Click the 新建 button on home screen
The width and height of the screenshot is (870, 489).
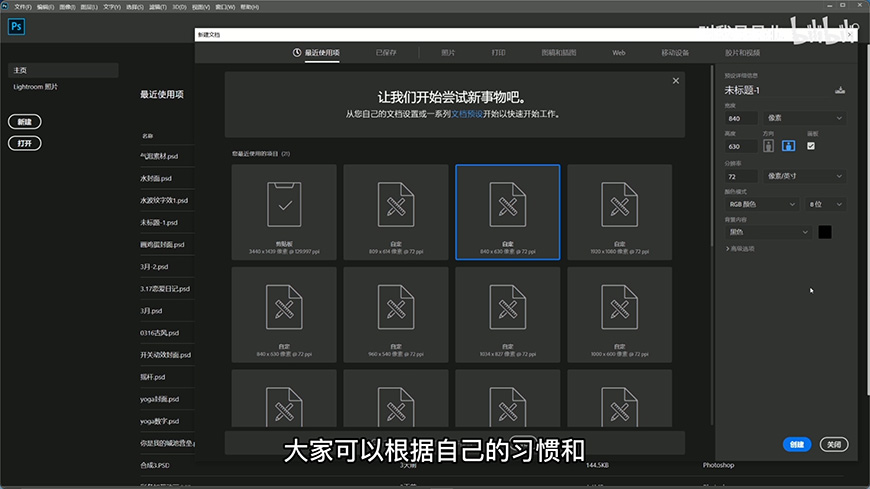coord(24,122)
